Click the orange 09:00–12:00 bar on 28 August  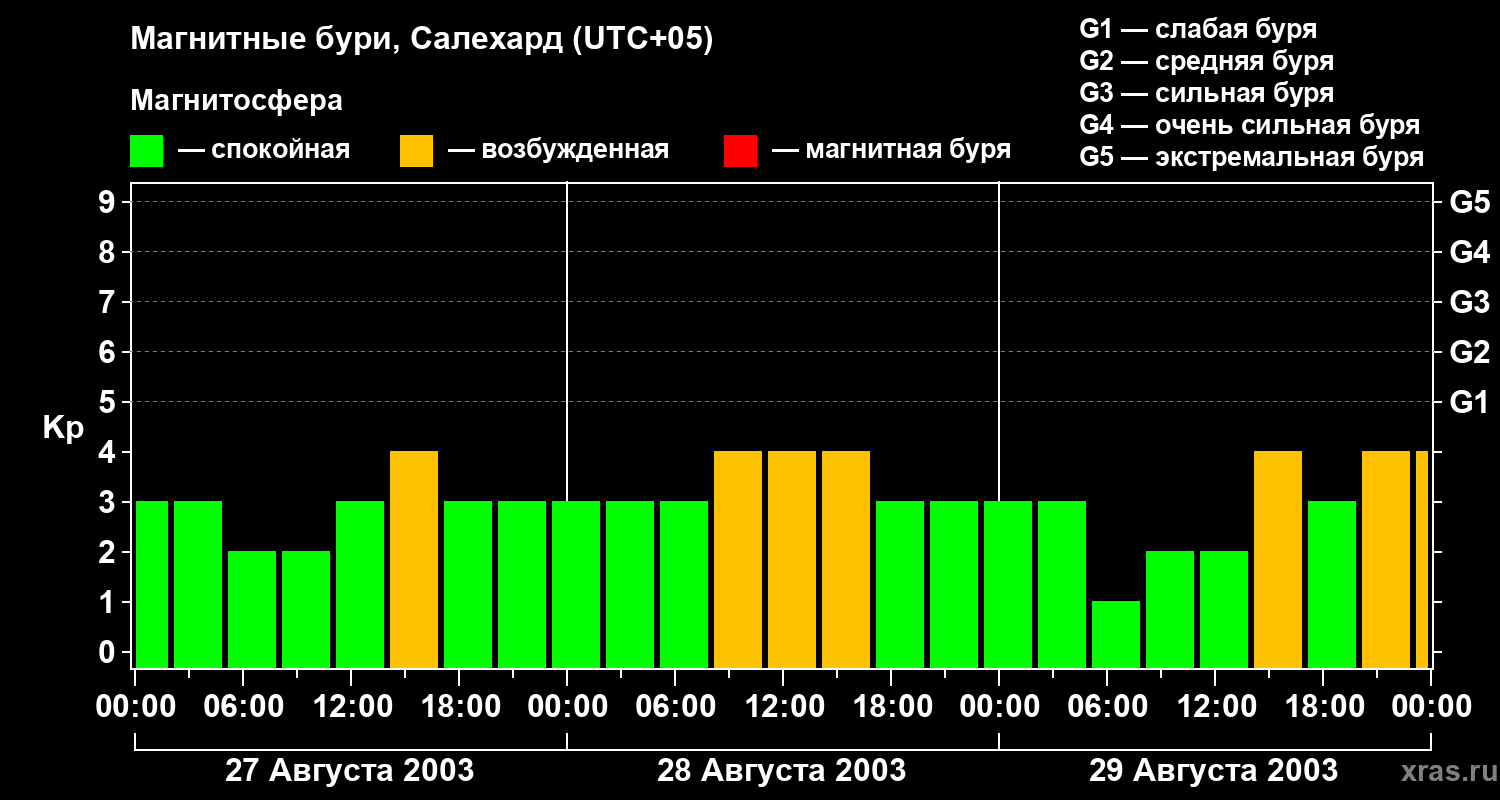738,560
